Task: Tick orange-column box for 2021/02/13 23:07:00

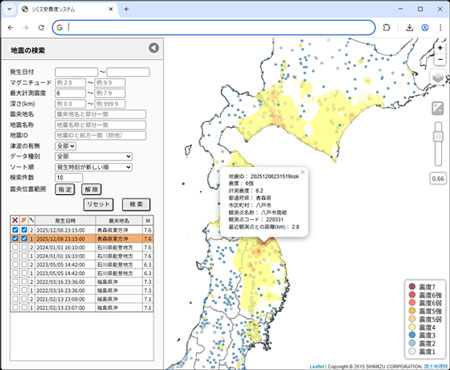Action: click(24, 308)
